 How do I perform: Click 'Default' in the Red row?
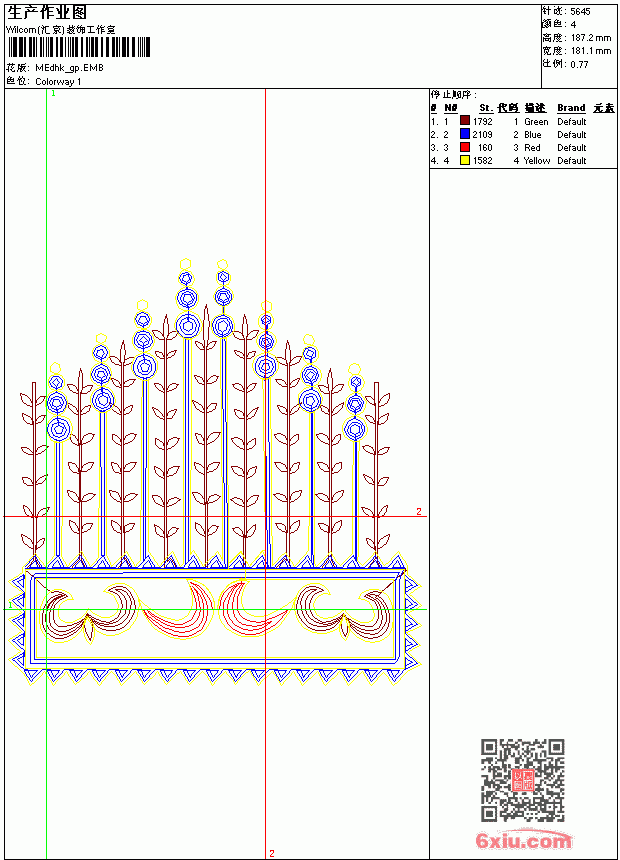(x=572, y=148)
